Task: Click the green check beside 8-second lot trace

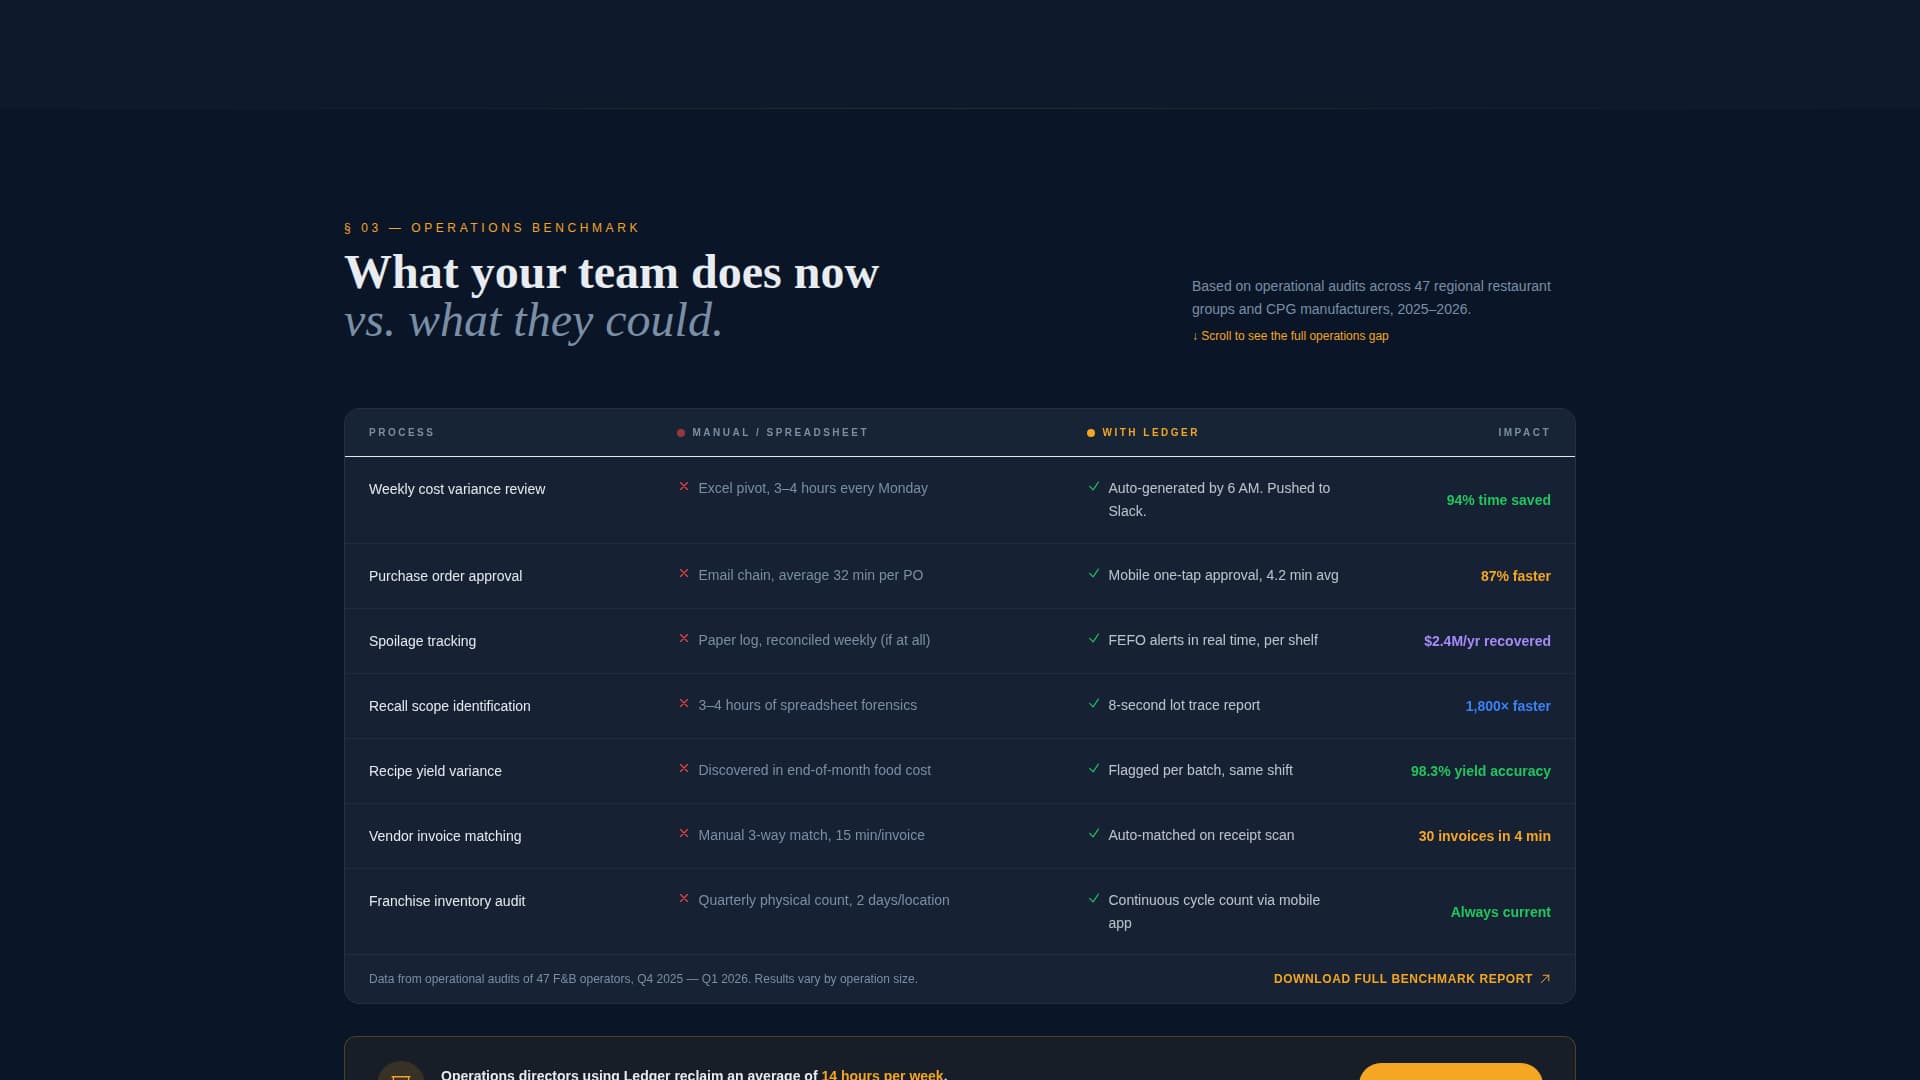Action: point(1094,704)
